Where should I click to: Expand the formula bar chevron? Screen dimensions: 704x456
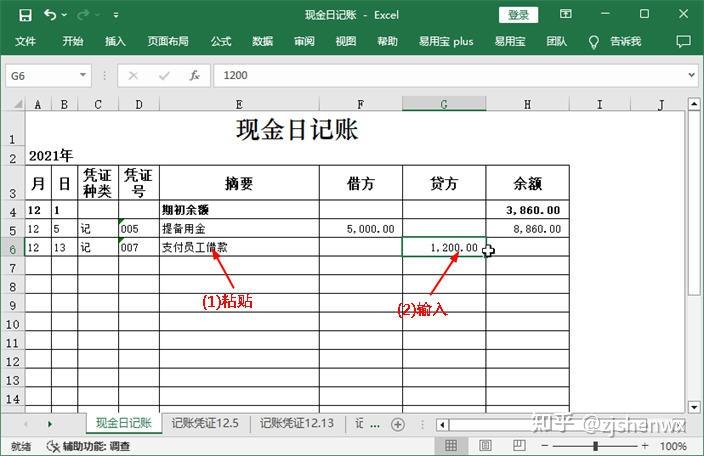pyautogui.click(x=691, y=75)
